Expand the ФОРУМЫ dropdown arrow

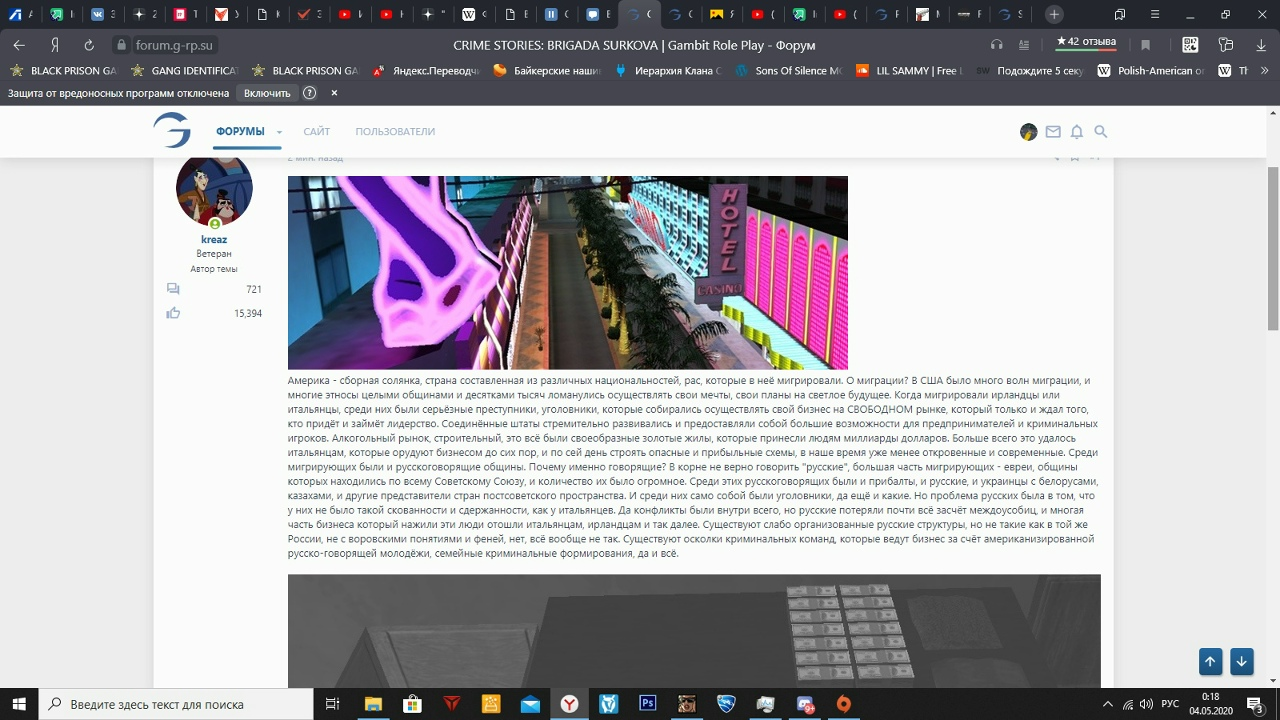pos(279,132)
